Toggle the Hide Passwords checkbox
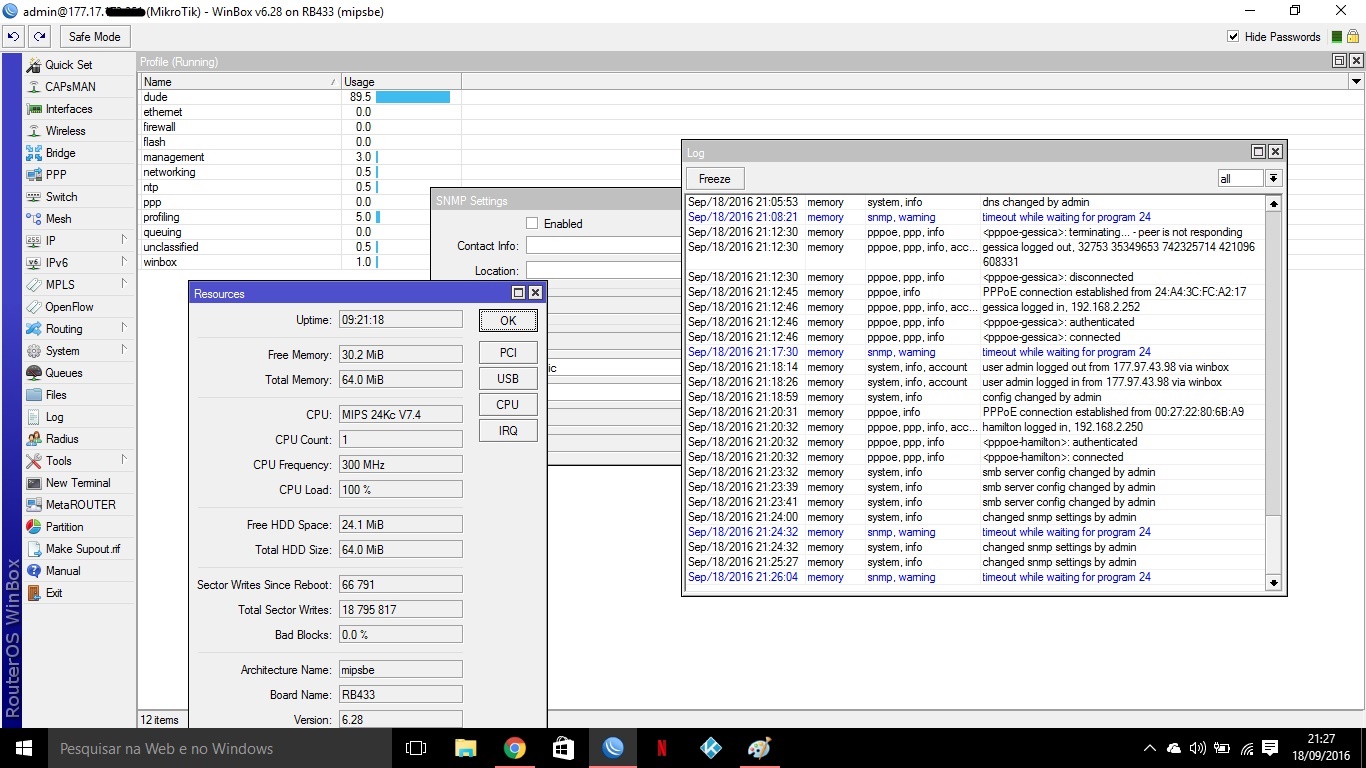Image resolution: width=1366 pixels, height=768 pixels. (1233, 37)
